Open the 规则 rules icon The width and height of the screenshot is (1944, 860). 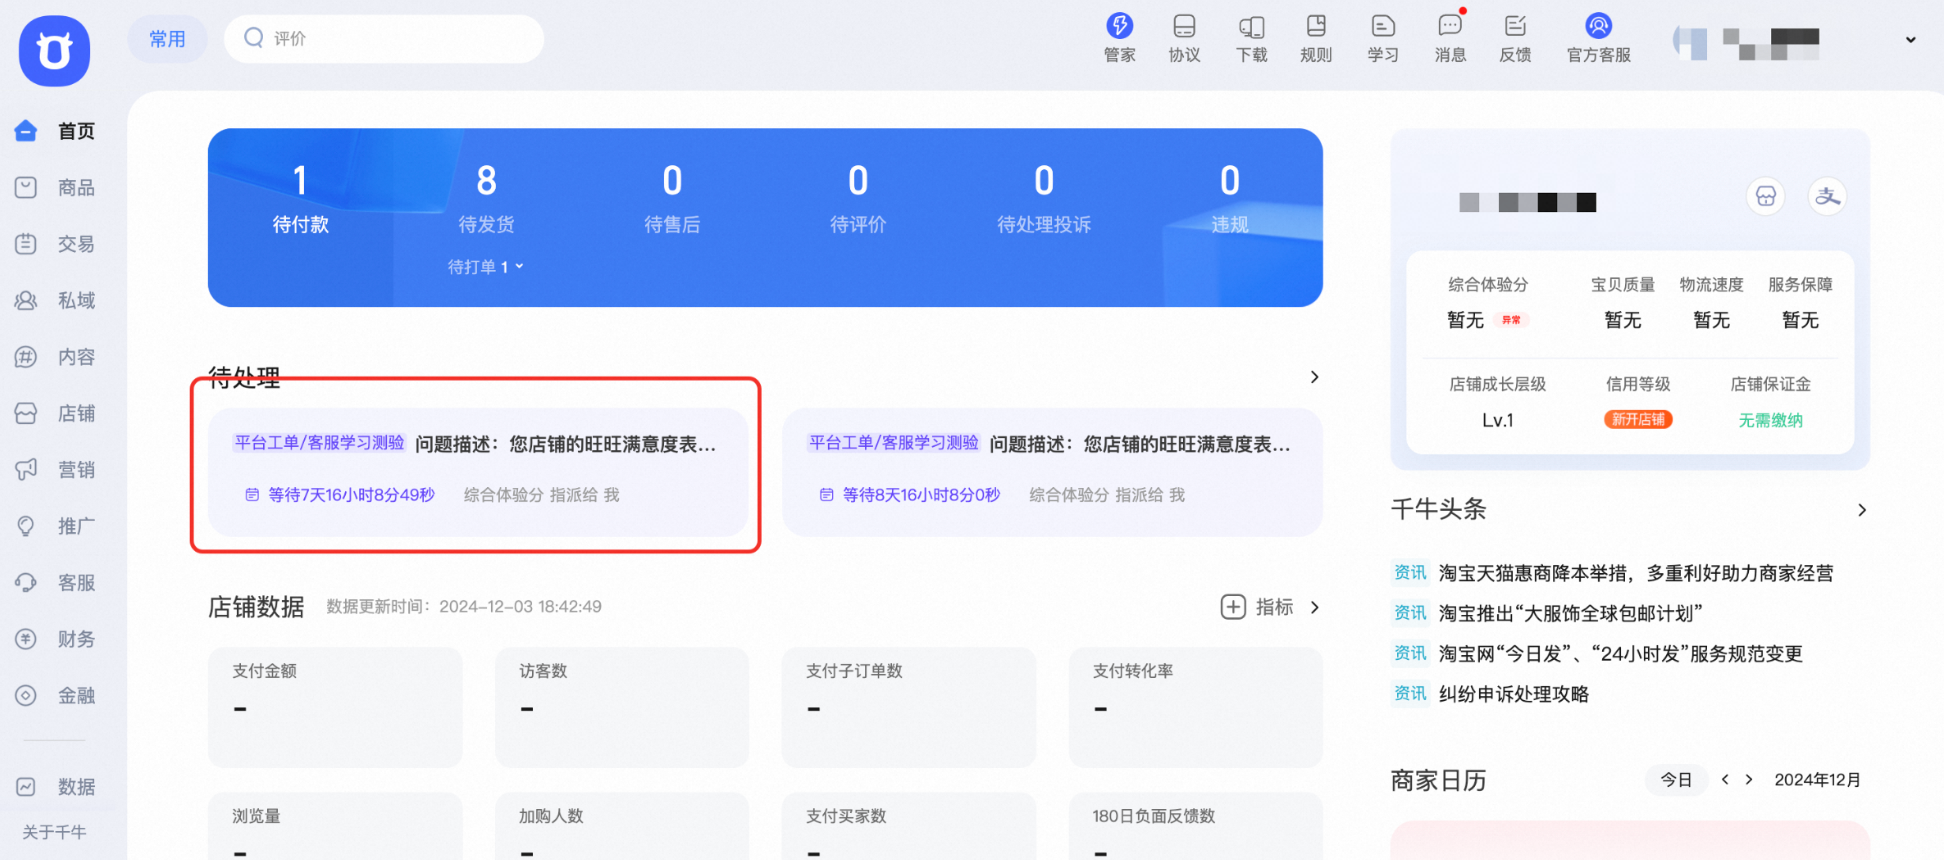tap(1316, 26)
